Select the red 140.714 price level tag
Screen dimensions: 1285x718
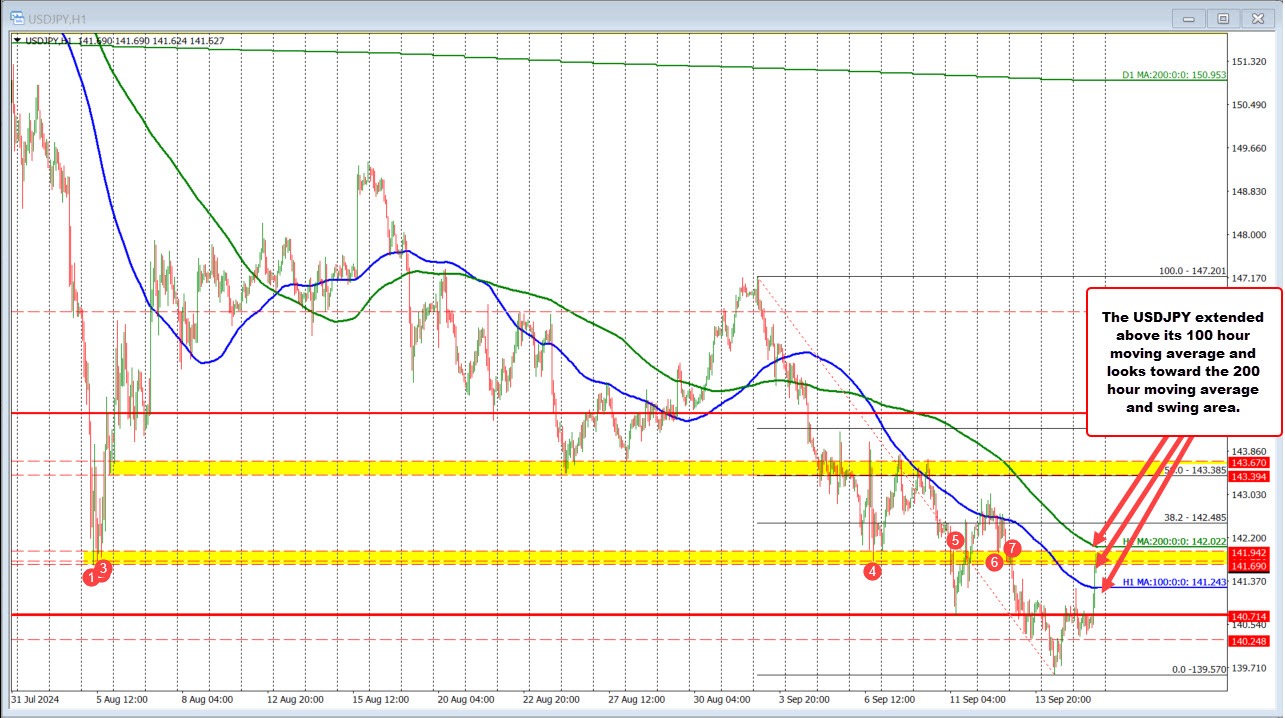pyautogui.click(x=1249, y=617)
